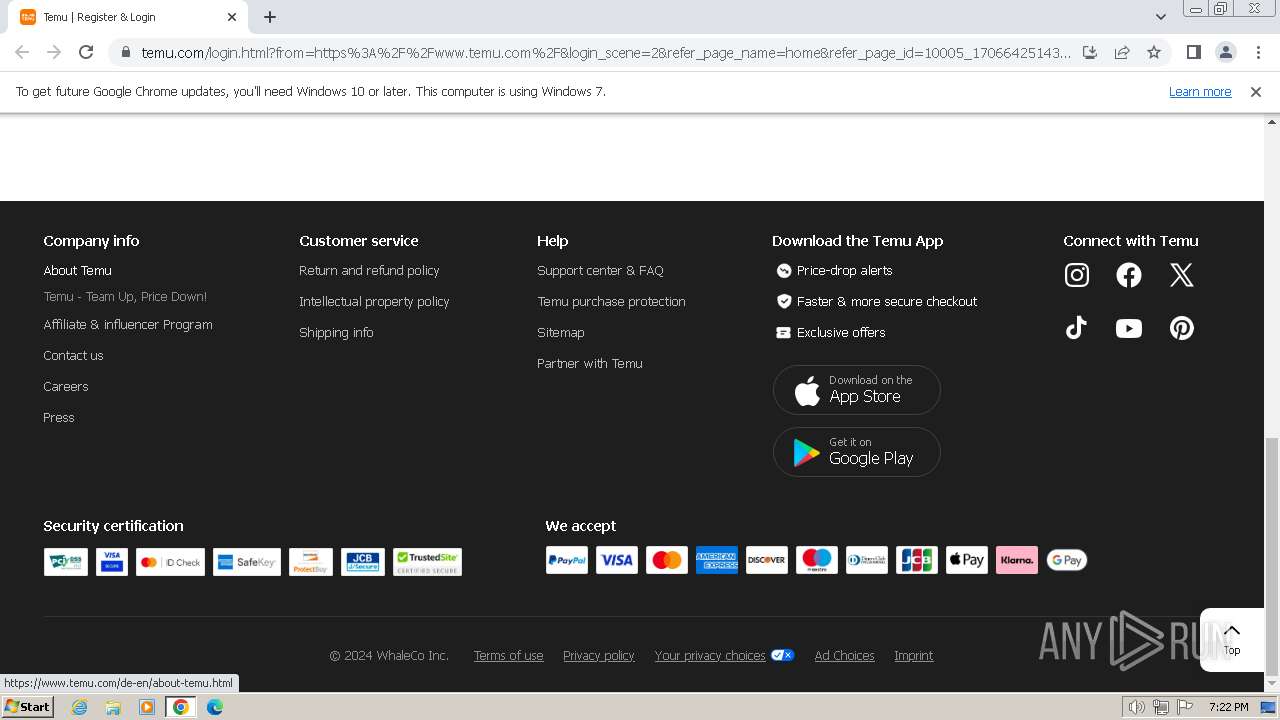Click the address bar URL field
The image size is (1280, 720).
[605, 52]
